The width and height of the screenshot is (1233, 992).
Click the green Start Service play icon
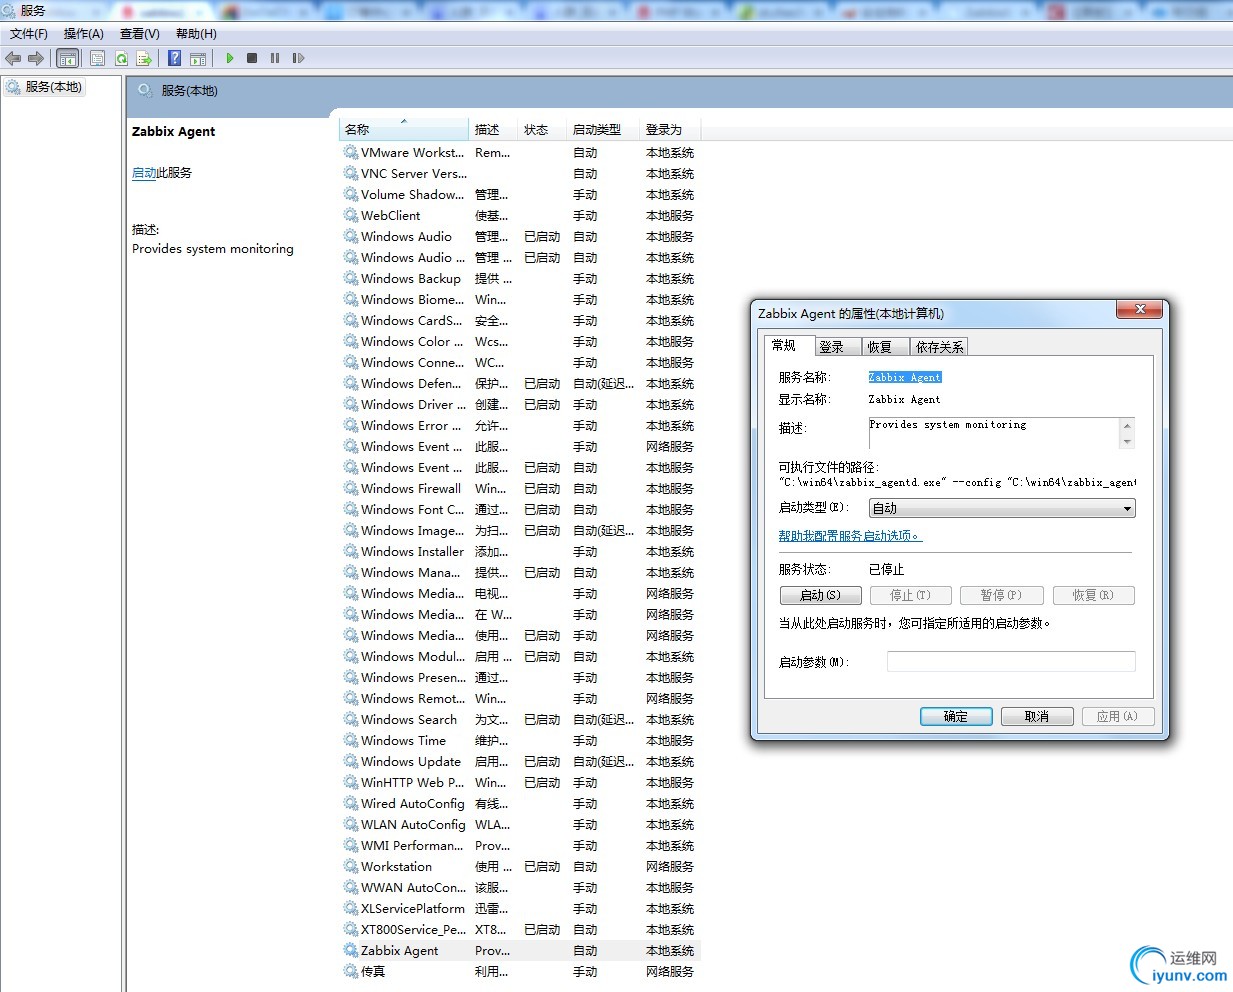pos(229,58)
